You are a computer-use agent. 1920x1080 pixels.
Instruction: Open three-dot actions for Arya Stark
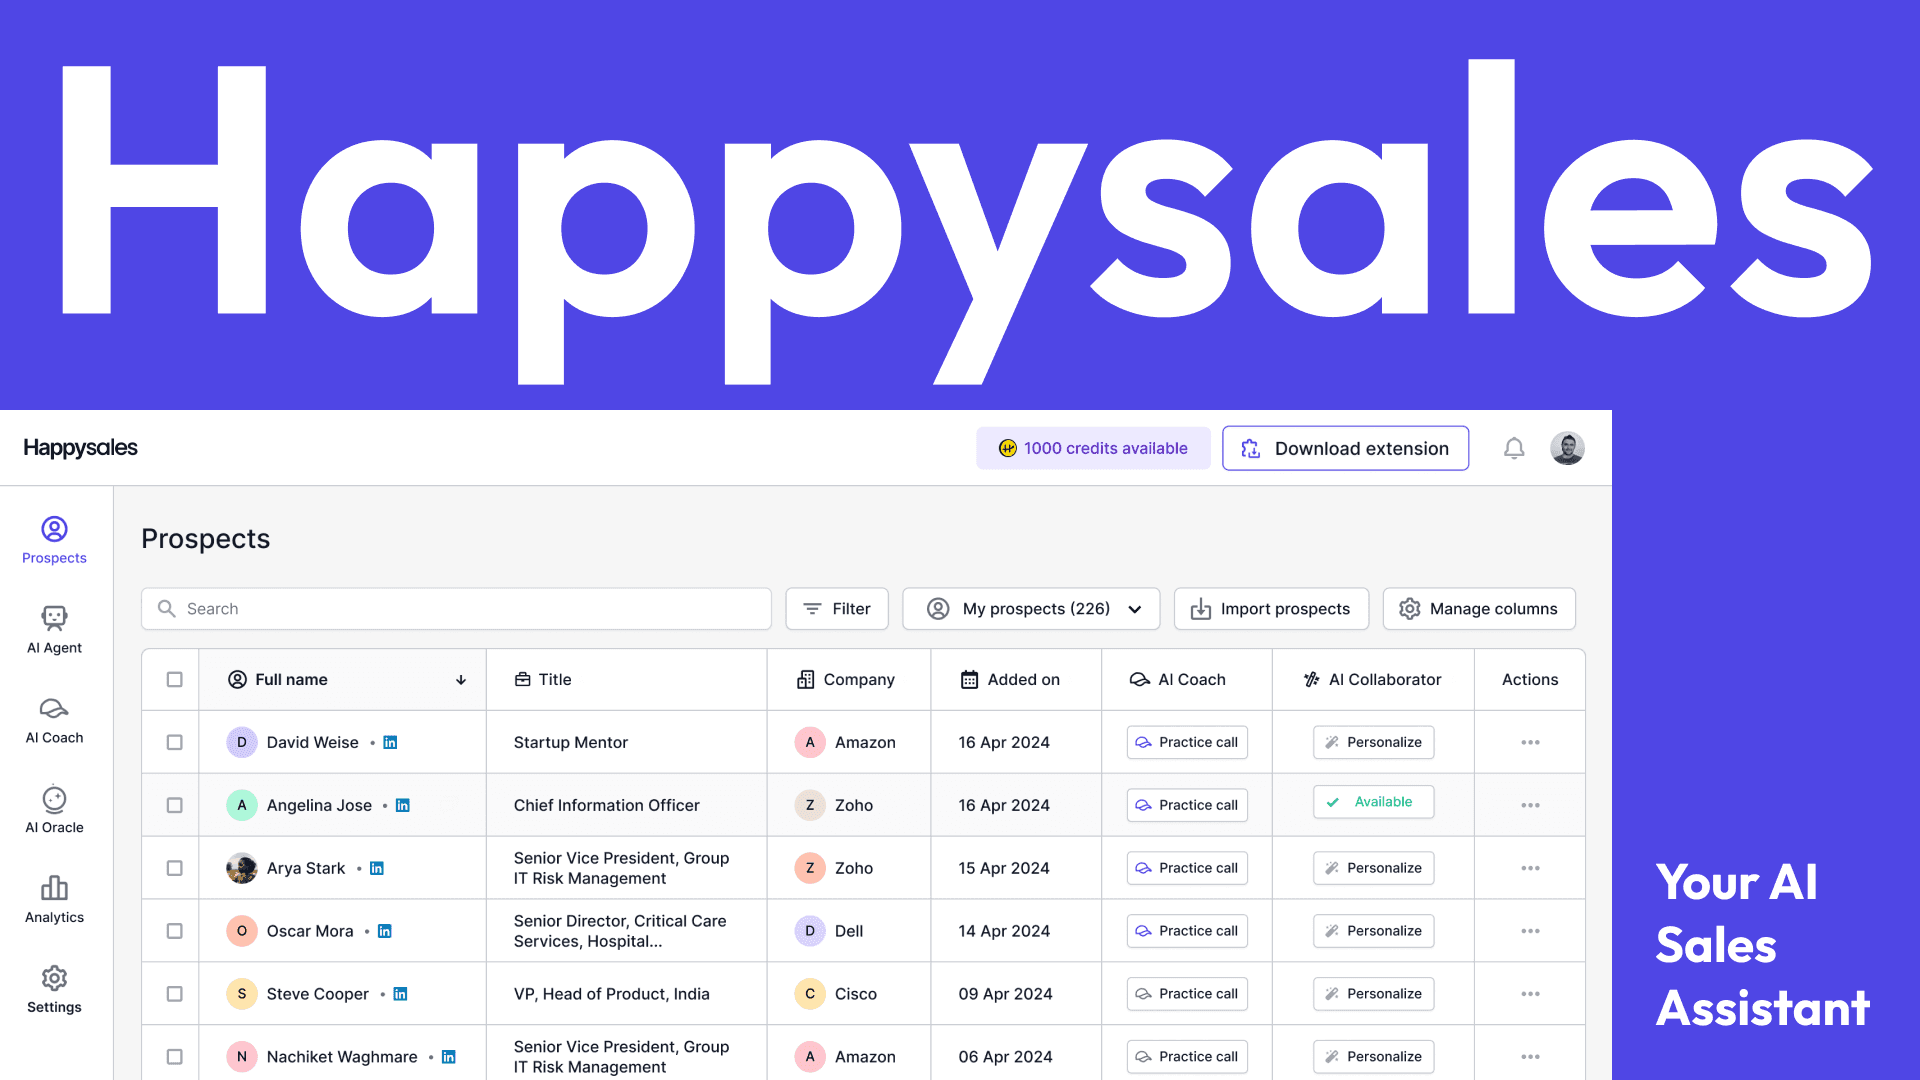pyautogui.click(x=1530, y=868)
